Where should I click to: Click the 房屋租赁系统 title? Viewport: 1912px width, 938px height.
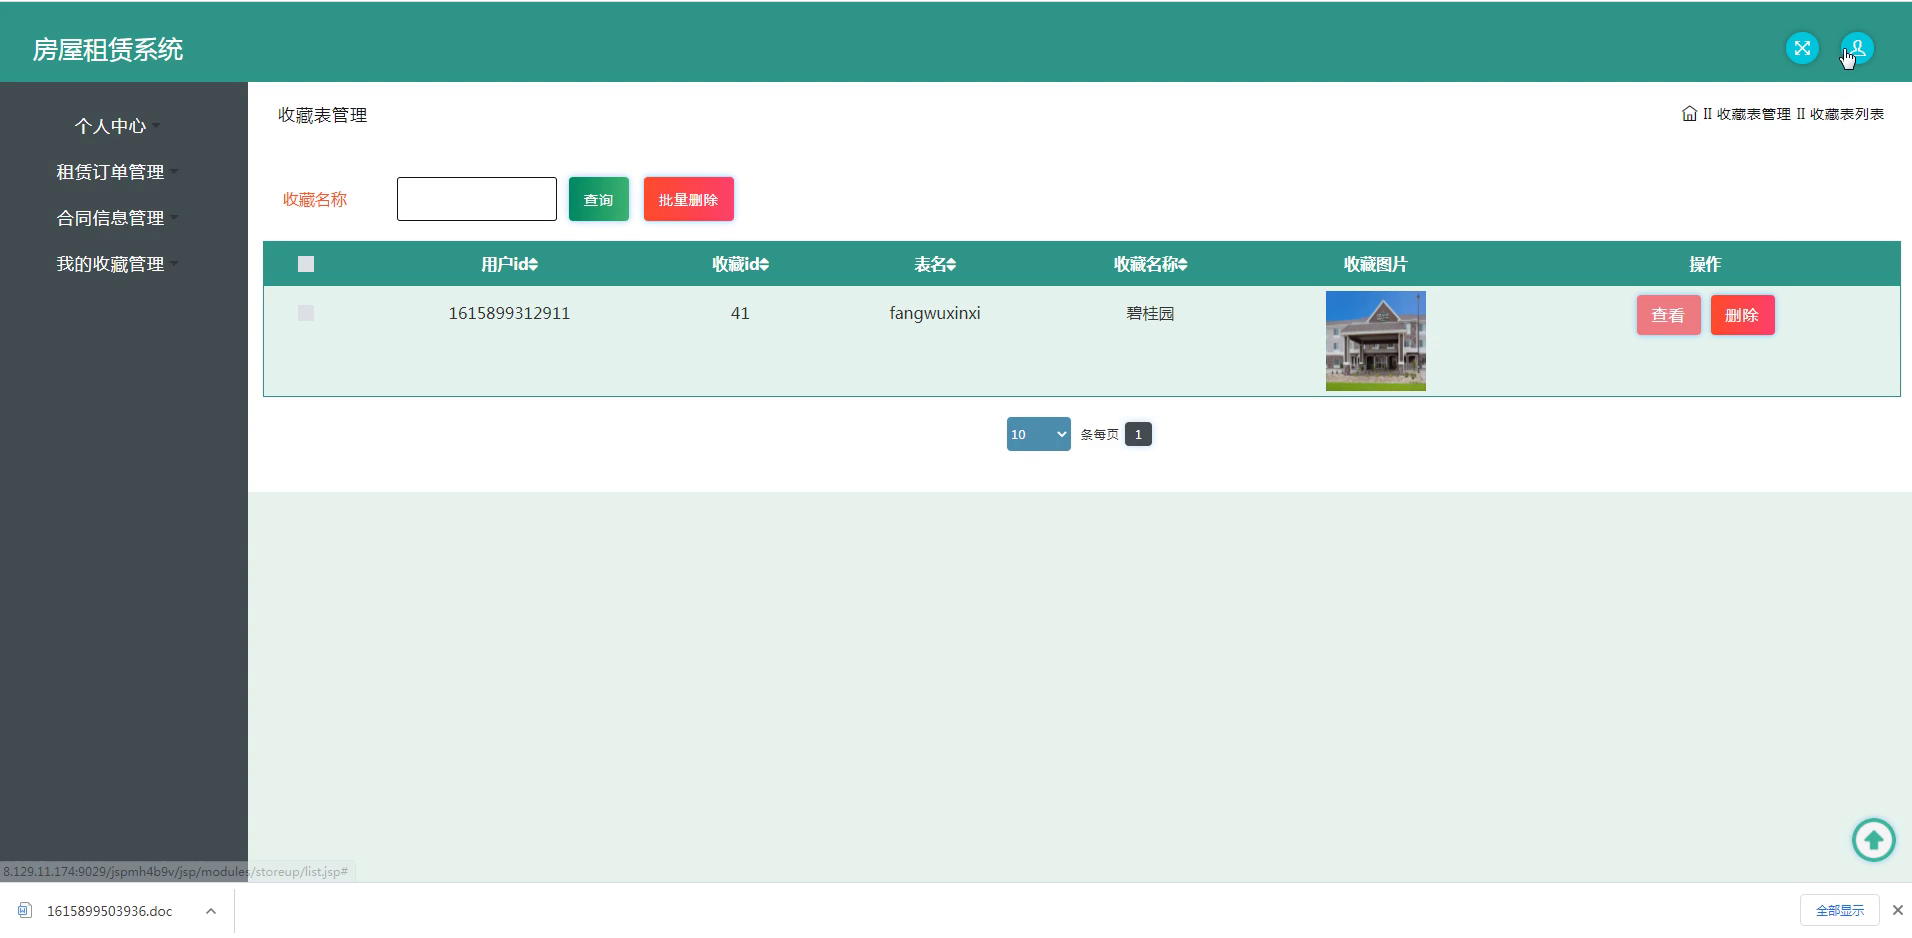pyautogui.click(x=108, y=50)
